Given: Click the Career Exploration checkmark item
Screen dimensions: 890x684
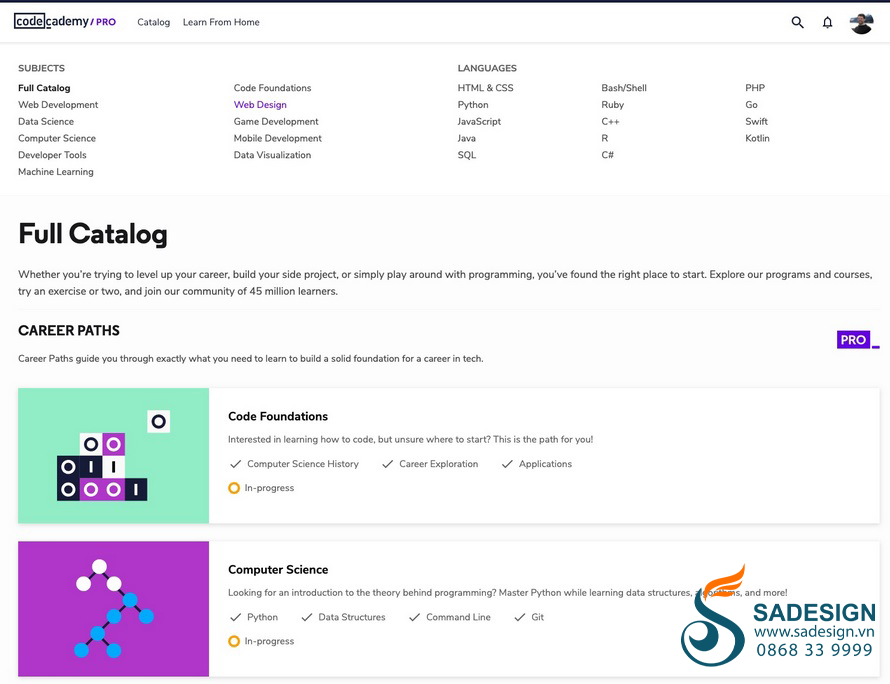Looking at the screenshot, I should coord(430,464).
